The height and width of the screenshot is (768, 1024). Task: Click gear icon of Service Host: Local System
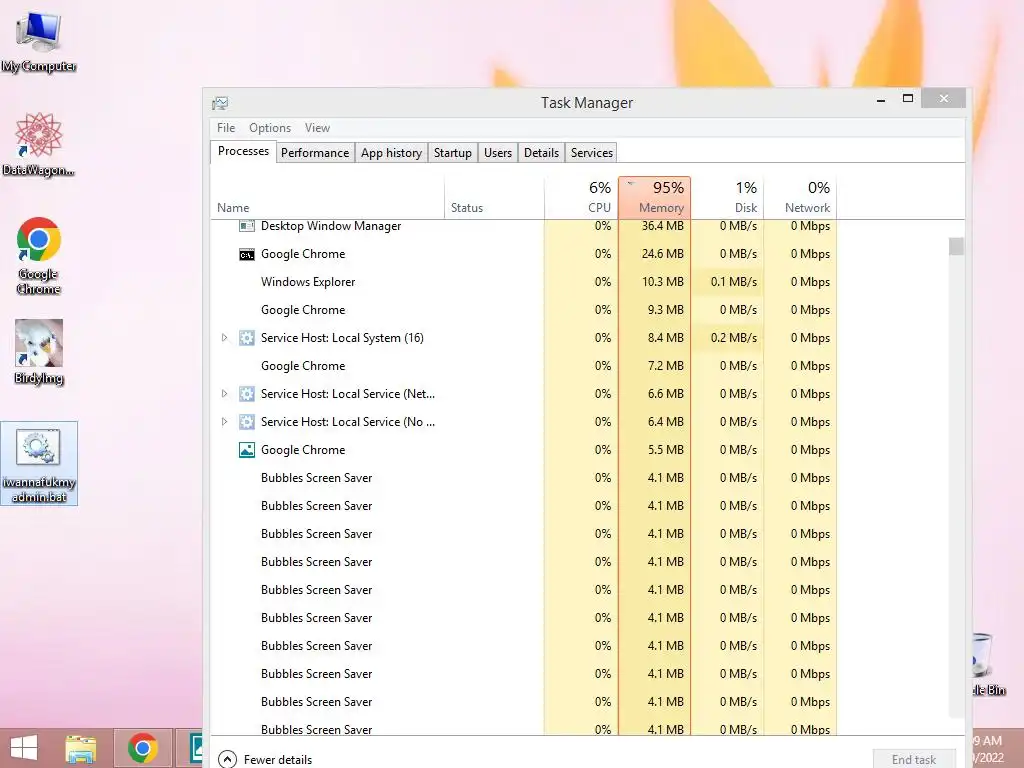tap(246, 338)
